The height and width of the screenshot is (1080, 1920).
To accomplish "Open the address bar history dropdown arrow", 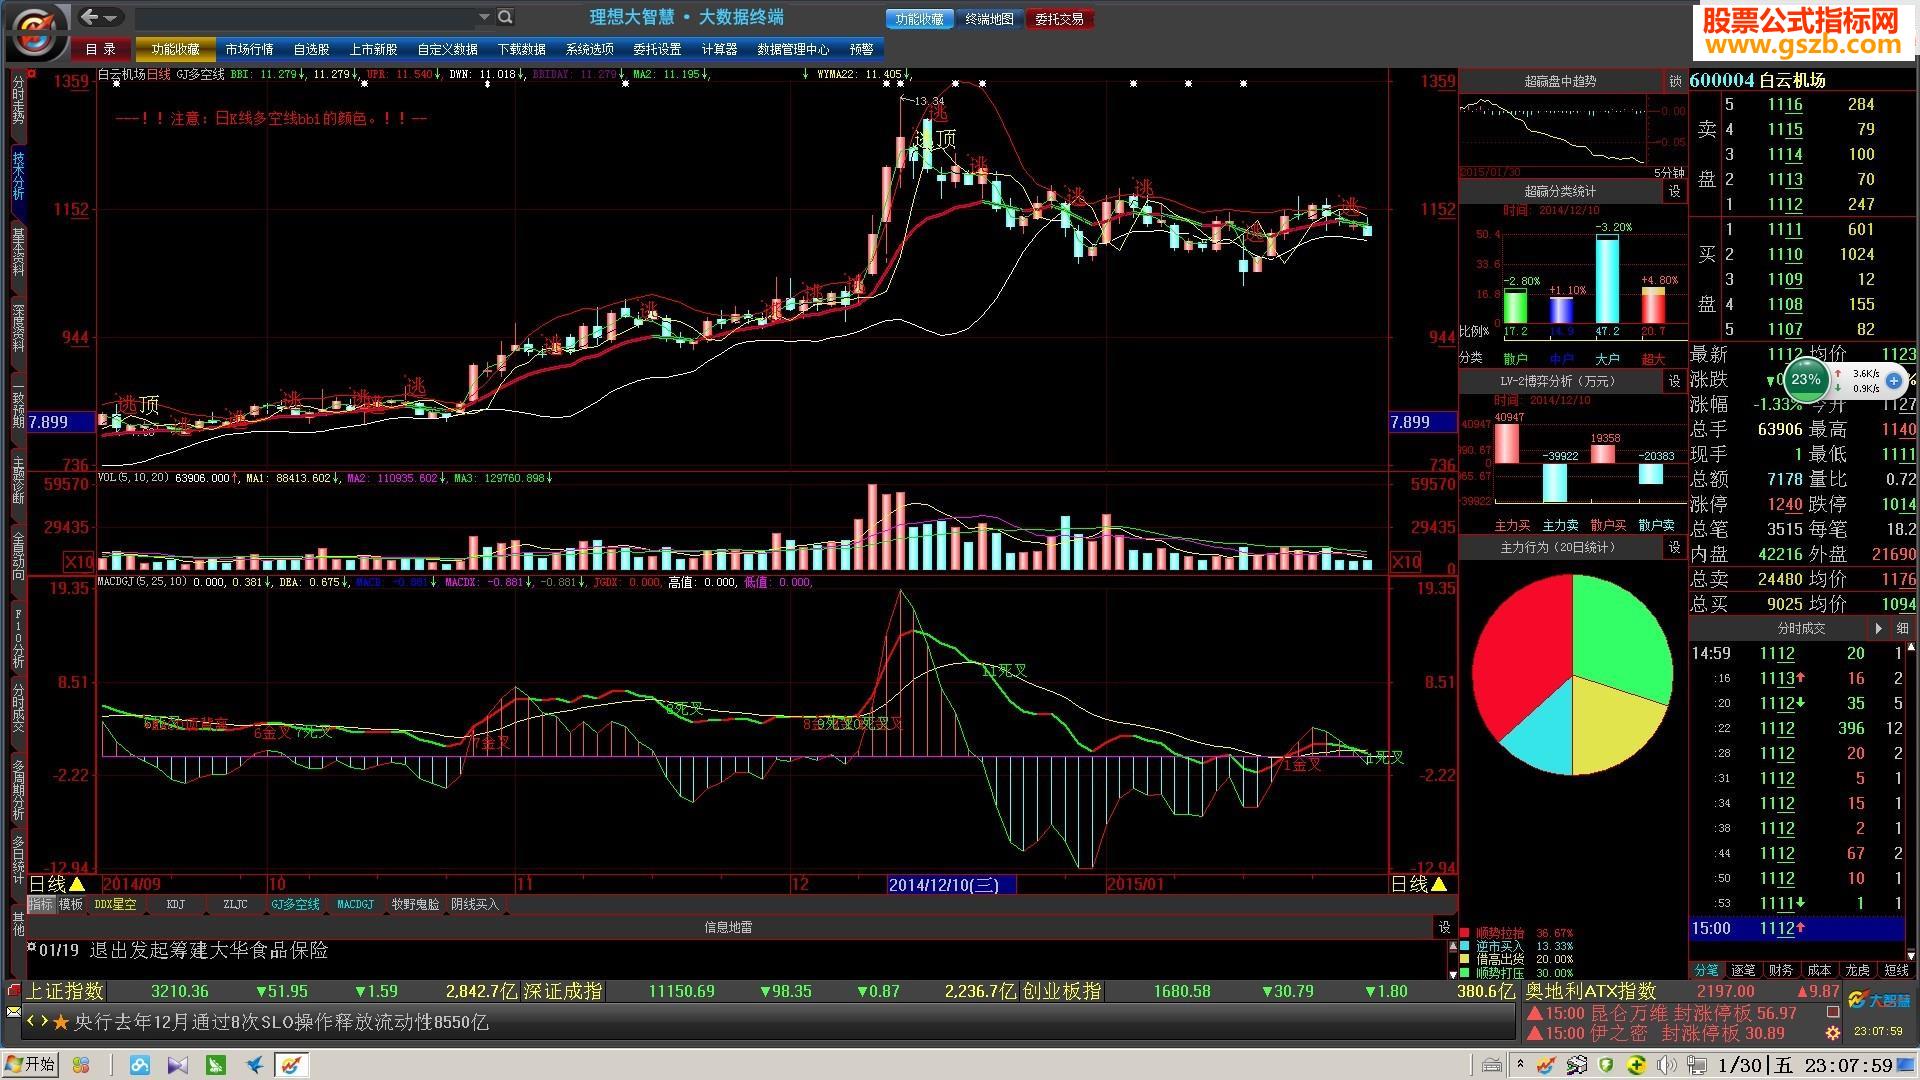I will click(484, 17).
